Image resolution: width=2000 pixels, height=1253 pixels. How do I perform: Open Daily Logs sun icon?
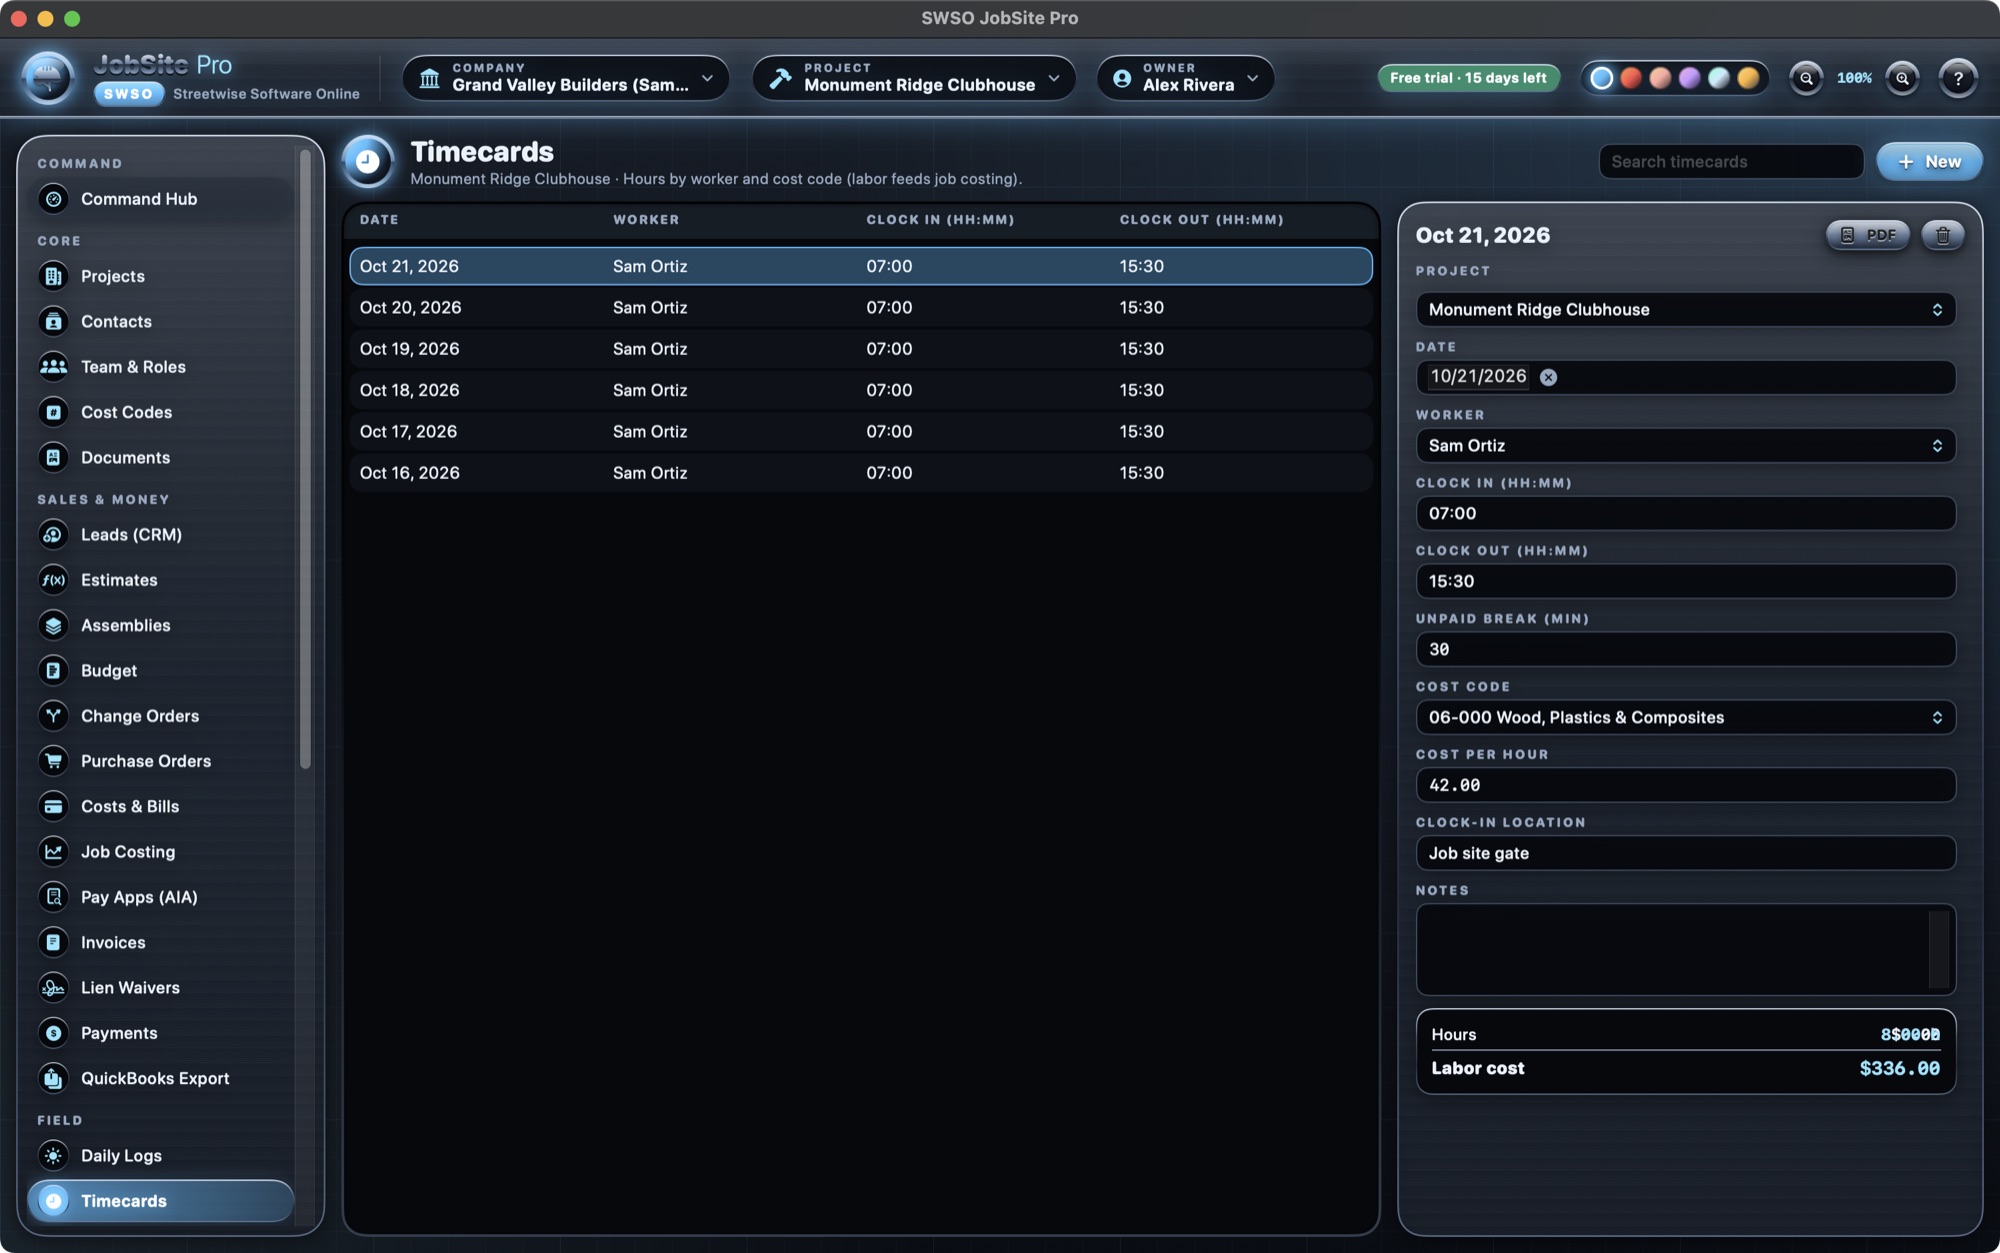tap(54, 1156)
